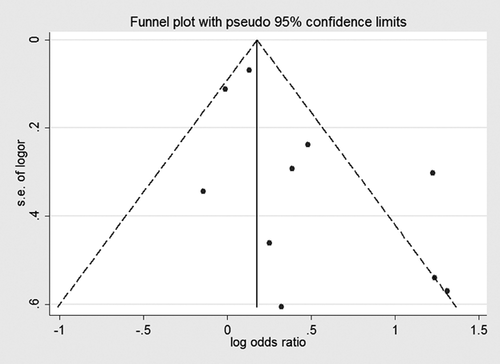This screenshot has width=500, height=364.
Task: Click the x-axis tick label -.5
Action: coord(143,330)
